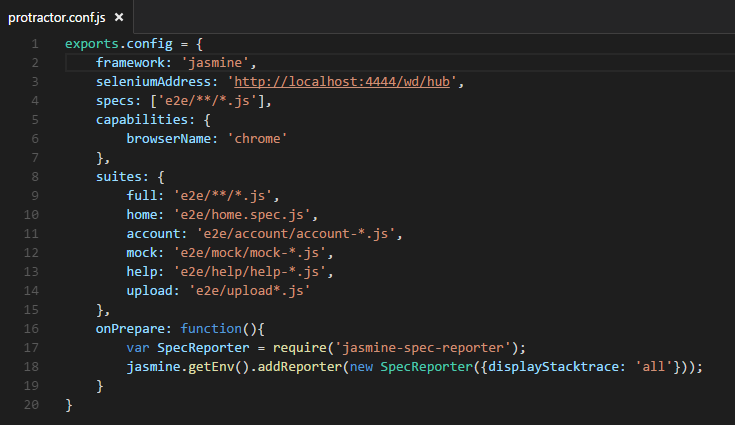Open the http://localhost:4444/wd/hub link
Viewport: 735px width, 425px height.
point(342,82)
